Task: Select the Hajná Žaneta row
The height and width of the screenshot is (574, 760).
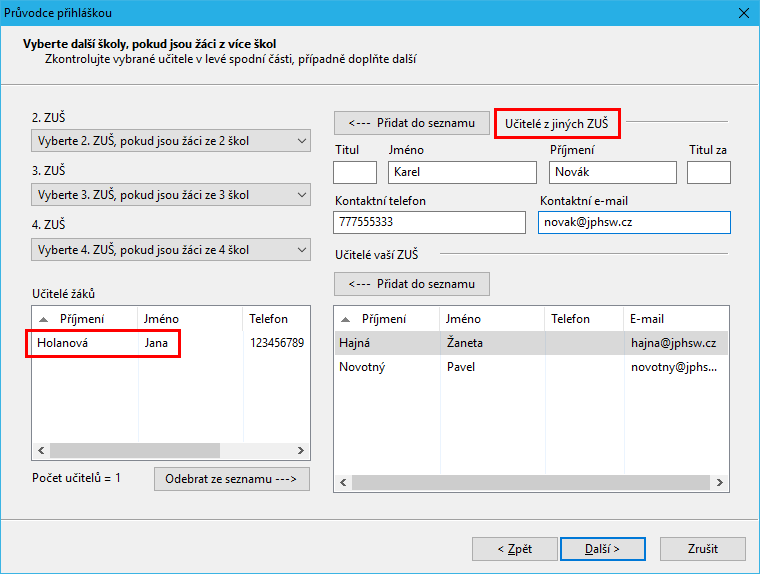Action: tap(530, 343)
